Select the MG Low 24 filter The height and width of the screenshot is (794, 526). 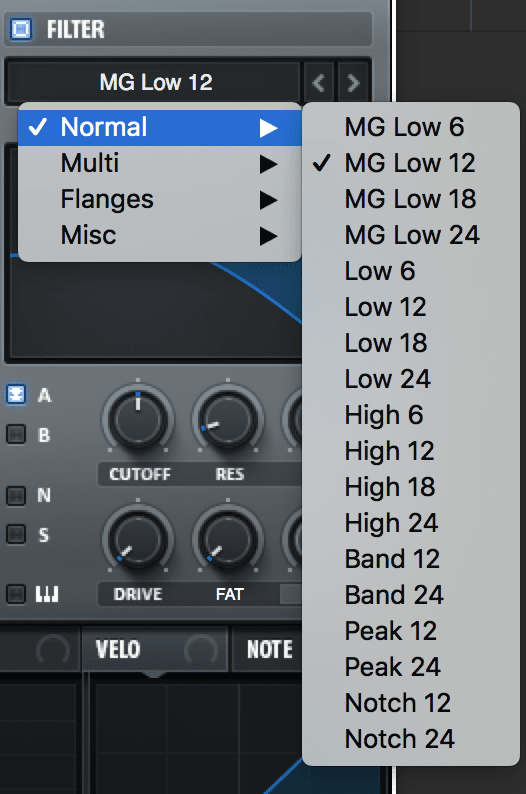coord(411,235)
